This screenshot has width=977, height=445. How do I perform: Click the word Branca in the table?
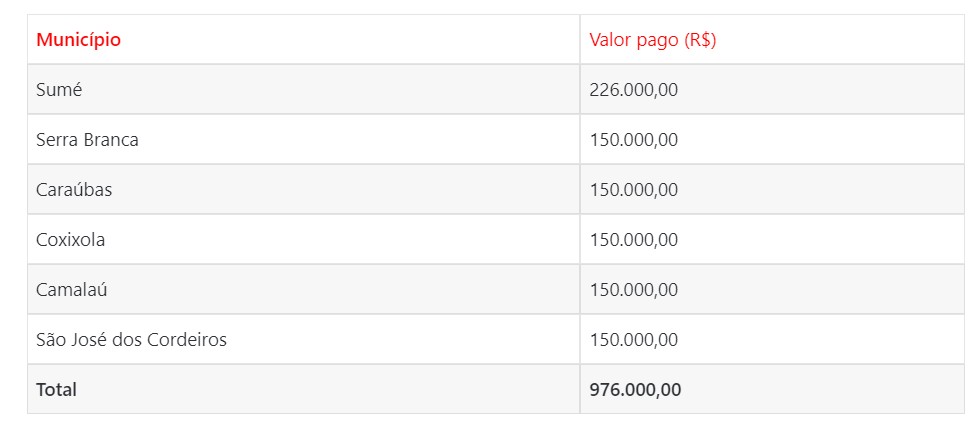click(111, 140)
